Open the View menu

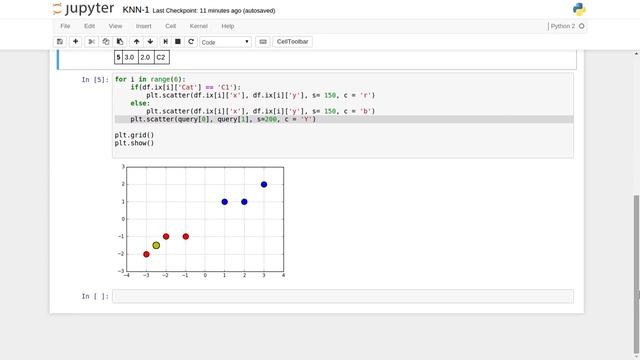(x=115, y=26)
